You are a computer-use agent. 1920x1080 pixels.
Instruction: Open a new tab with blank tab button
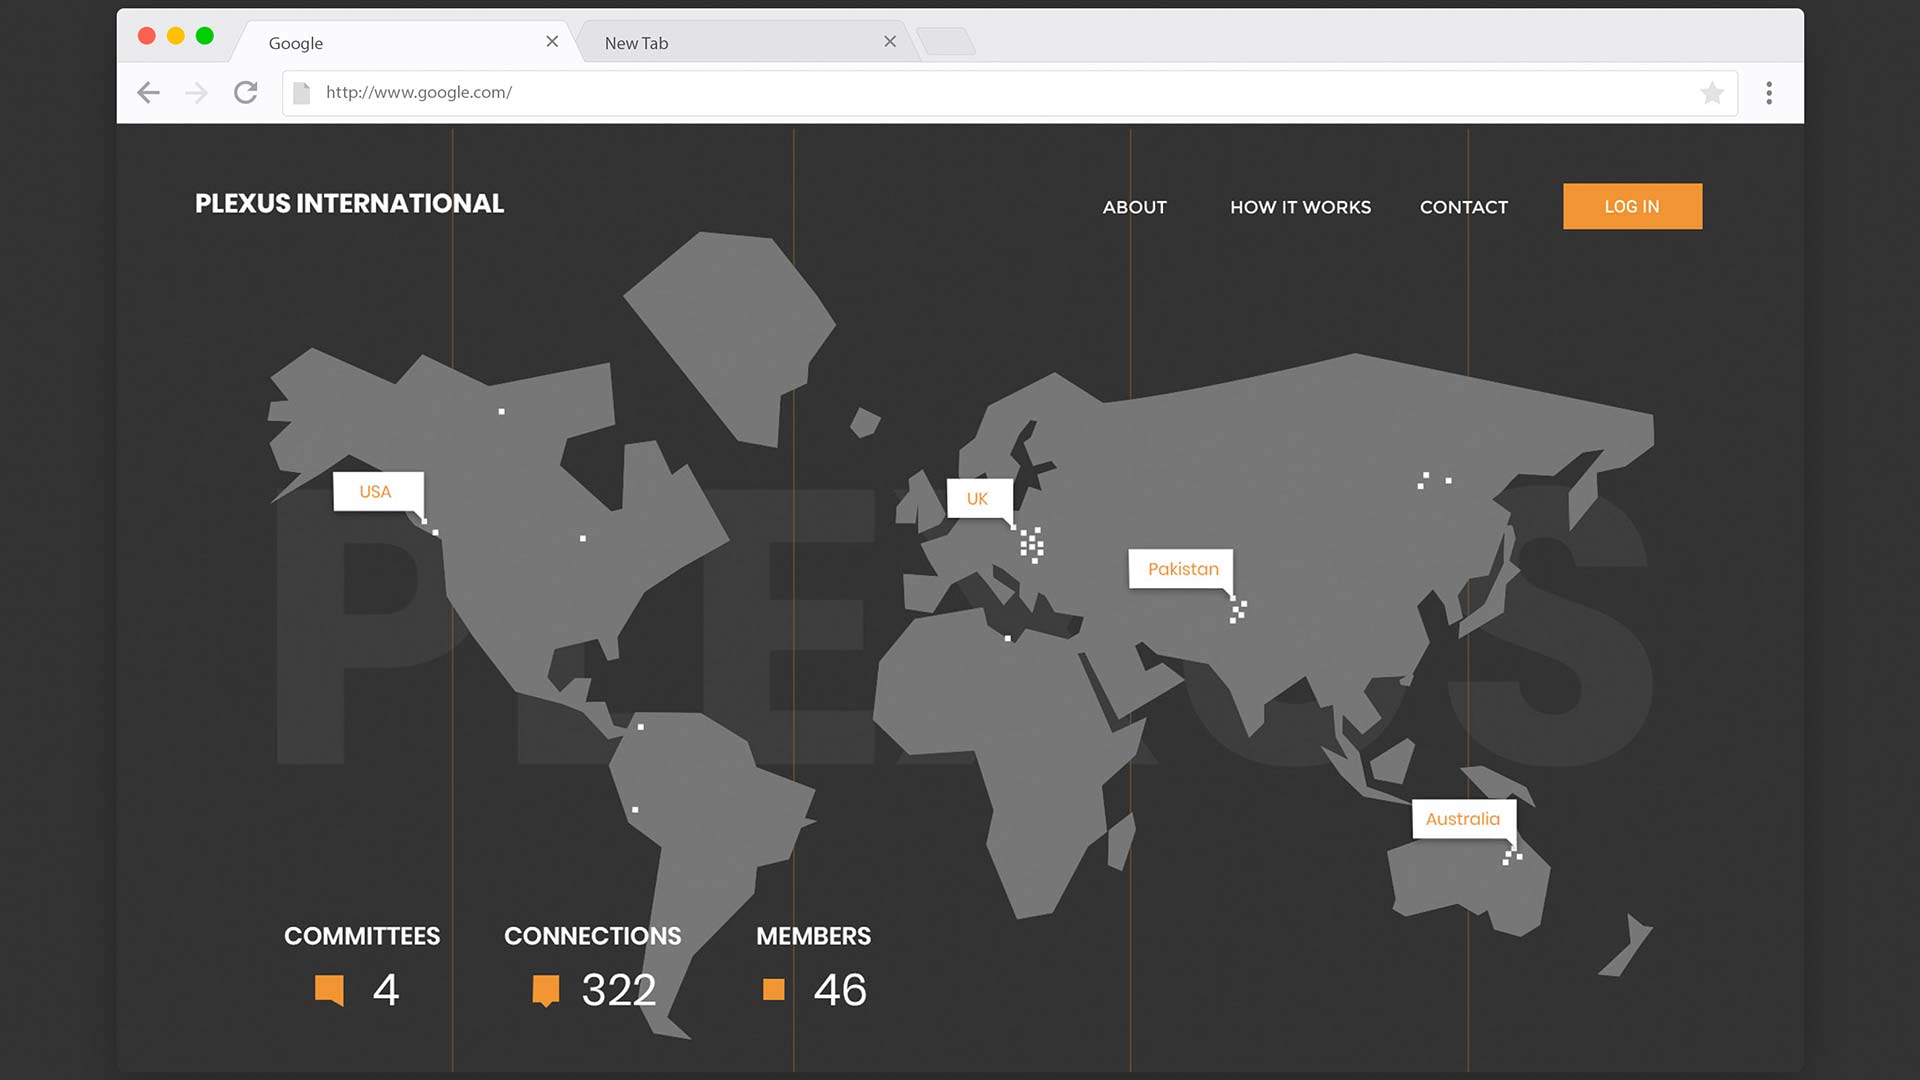point(945,42)
